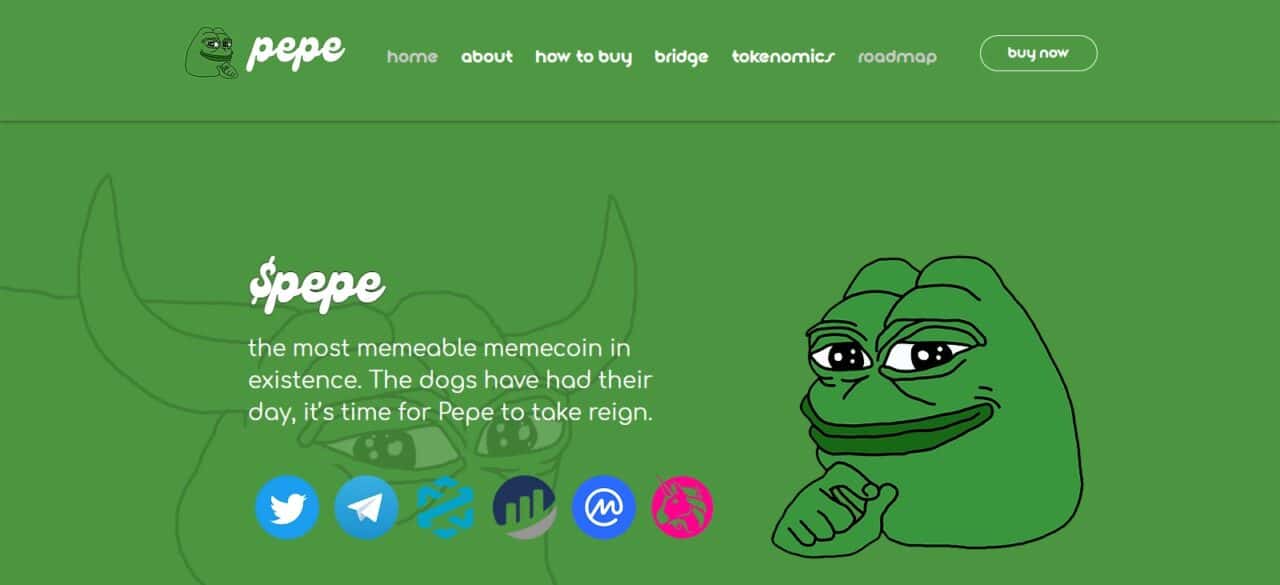This screenshot has height=585, width=1280.
Task: Click the divider line below the navbar
Action: pos(640,121)
